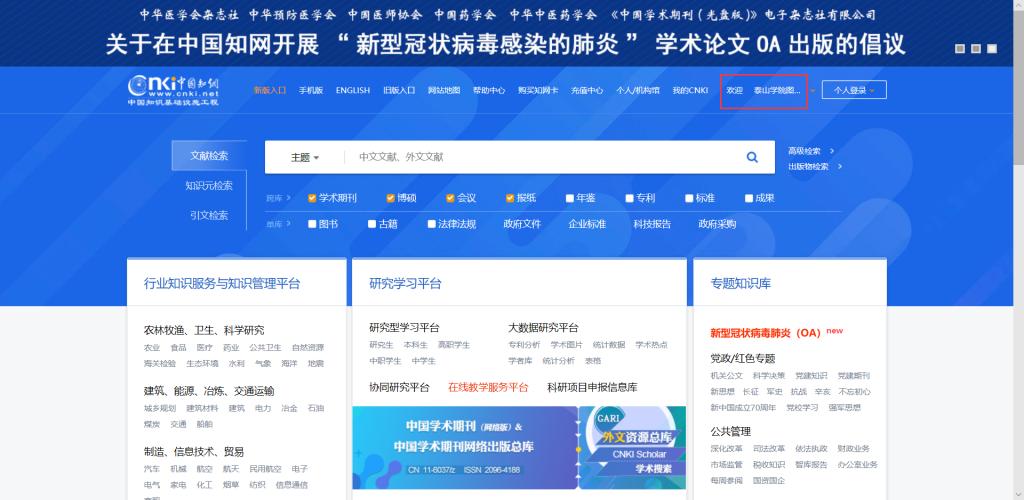The image size is (1024, 500).
Task: Click the arrow beside 高级检索
Action: [832, 151]
